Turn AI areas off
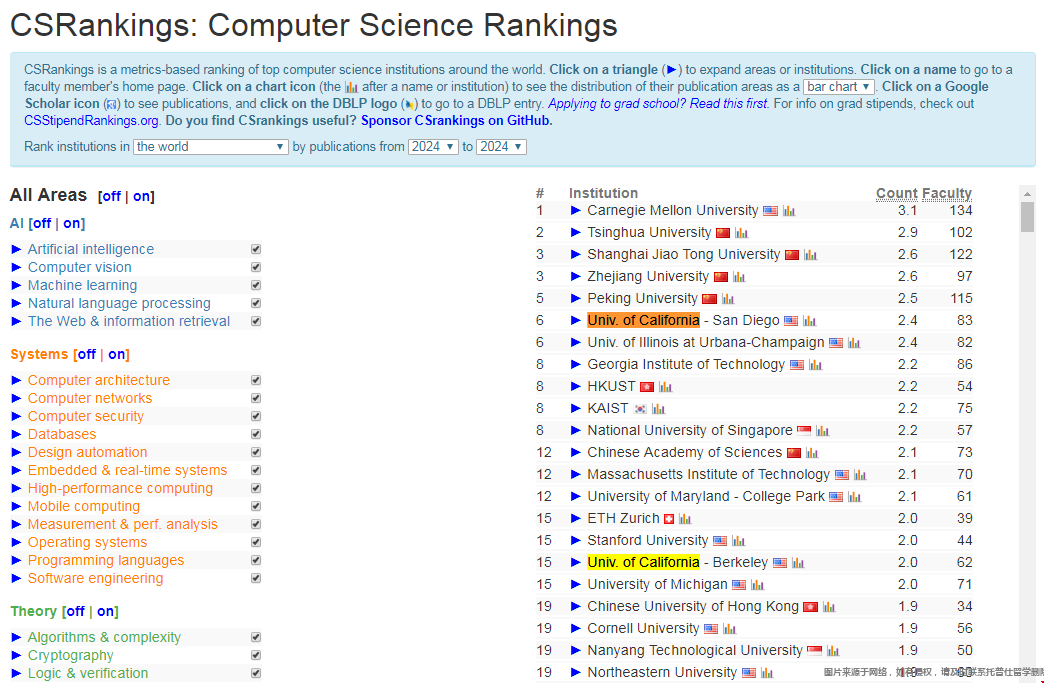The image size is (1044, 683). (x=42, y=224)
